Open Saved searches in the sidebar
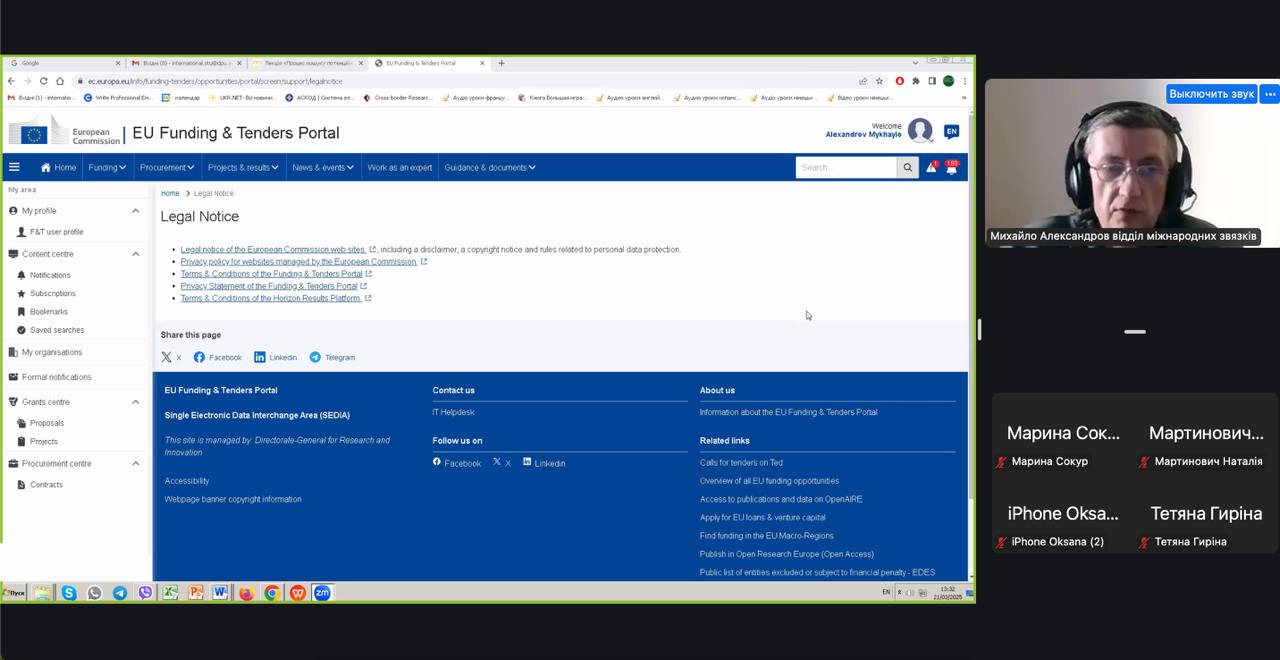The image size is (1280, 660). point(50,330)
